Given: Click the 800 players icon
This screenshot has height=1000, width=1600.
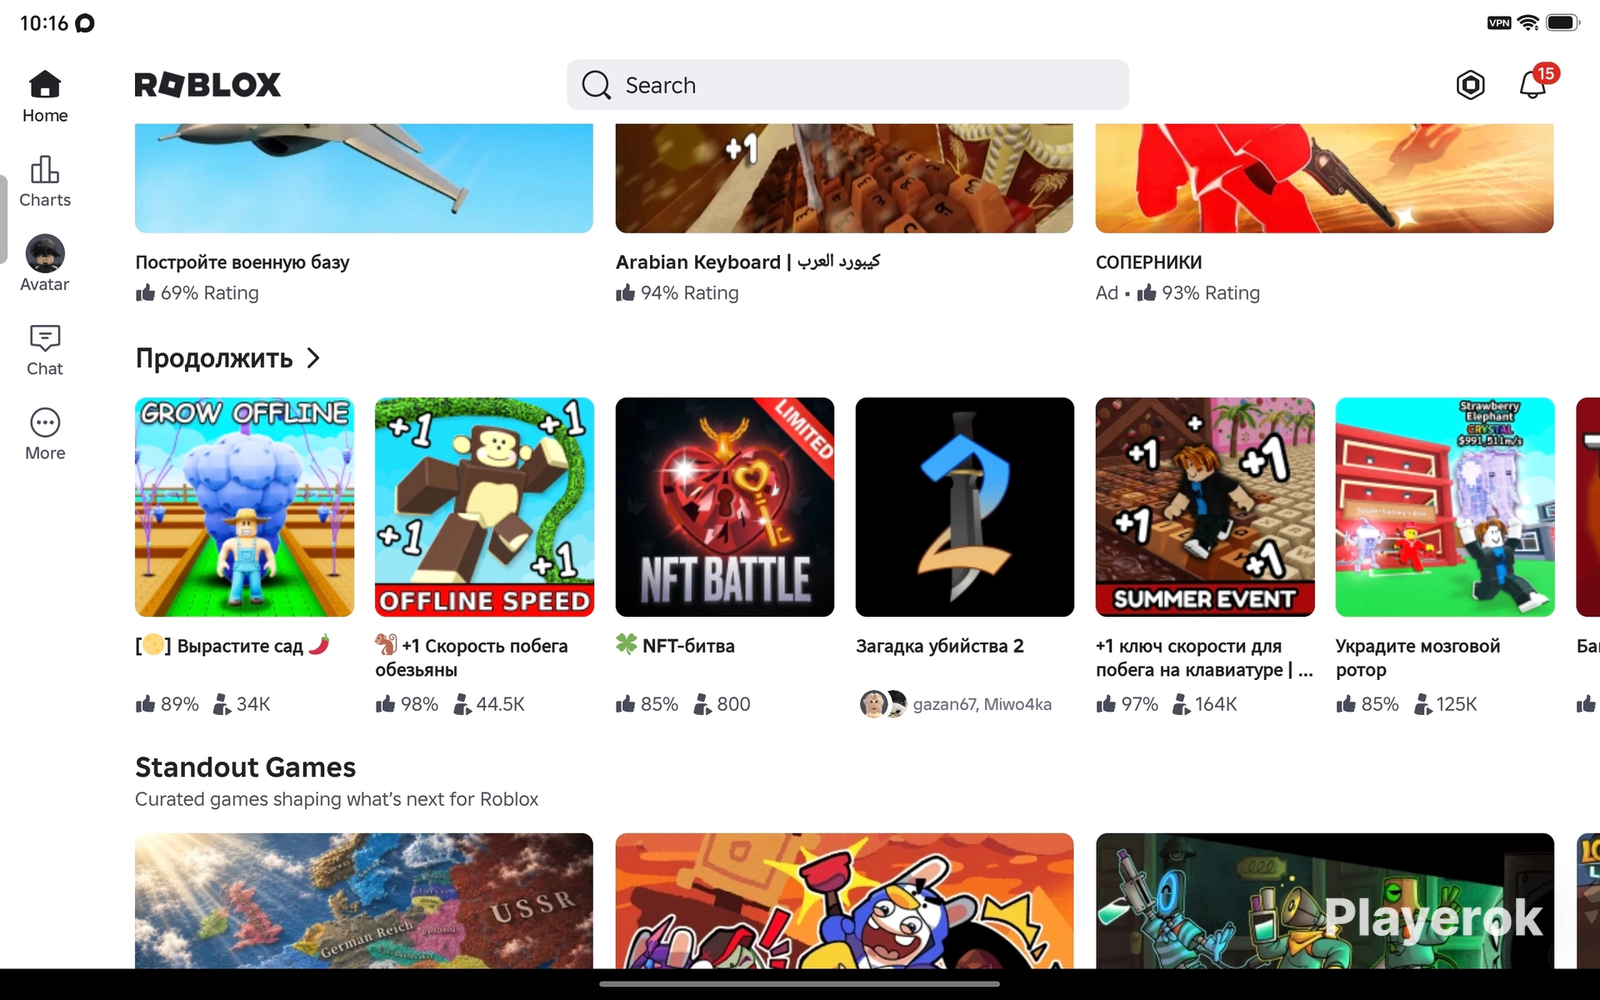Looking at the screenshot, I should (x=703, y=704).
